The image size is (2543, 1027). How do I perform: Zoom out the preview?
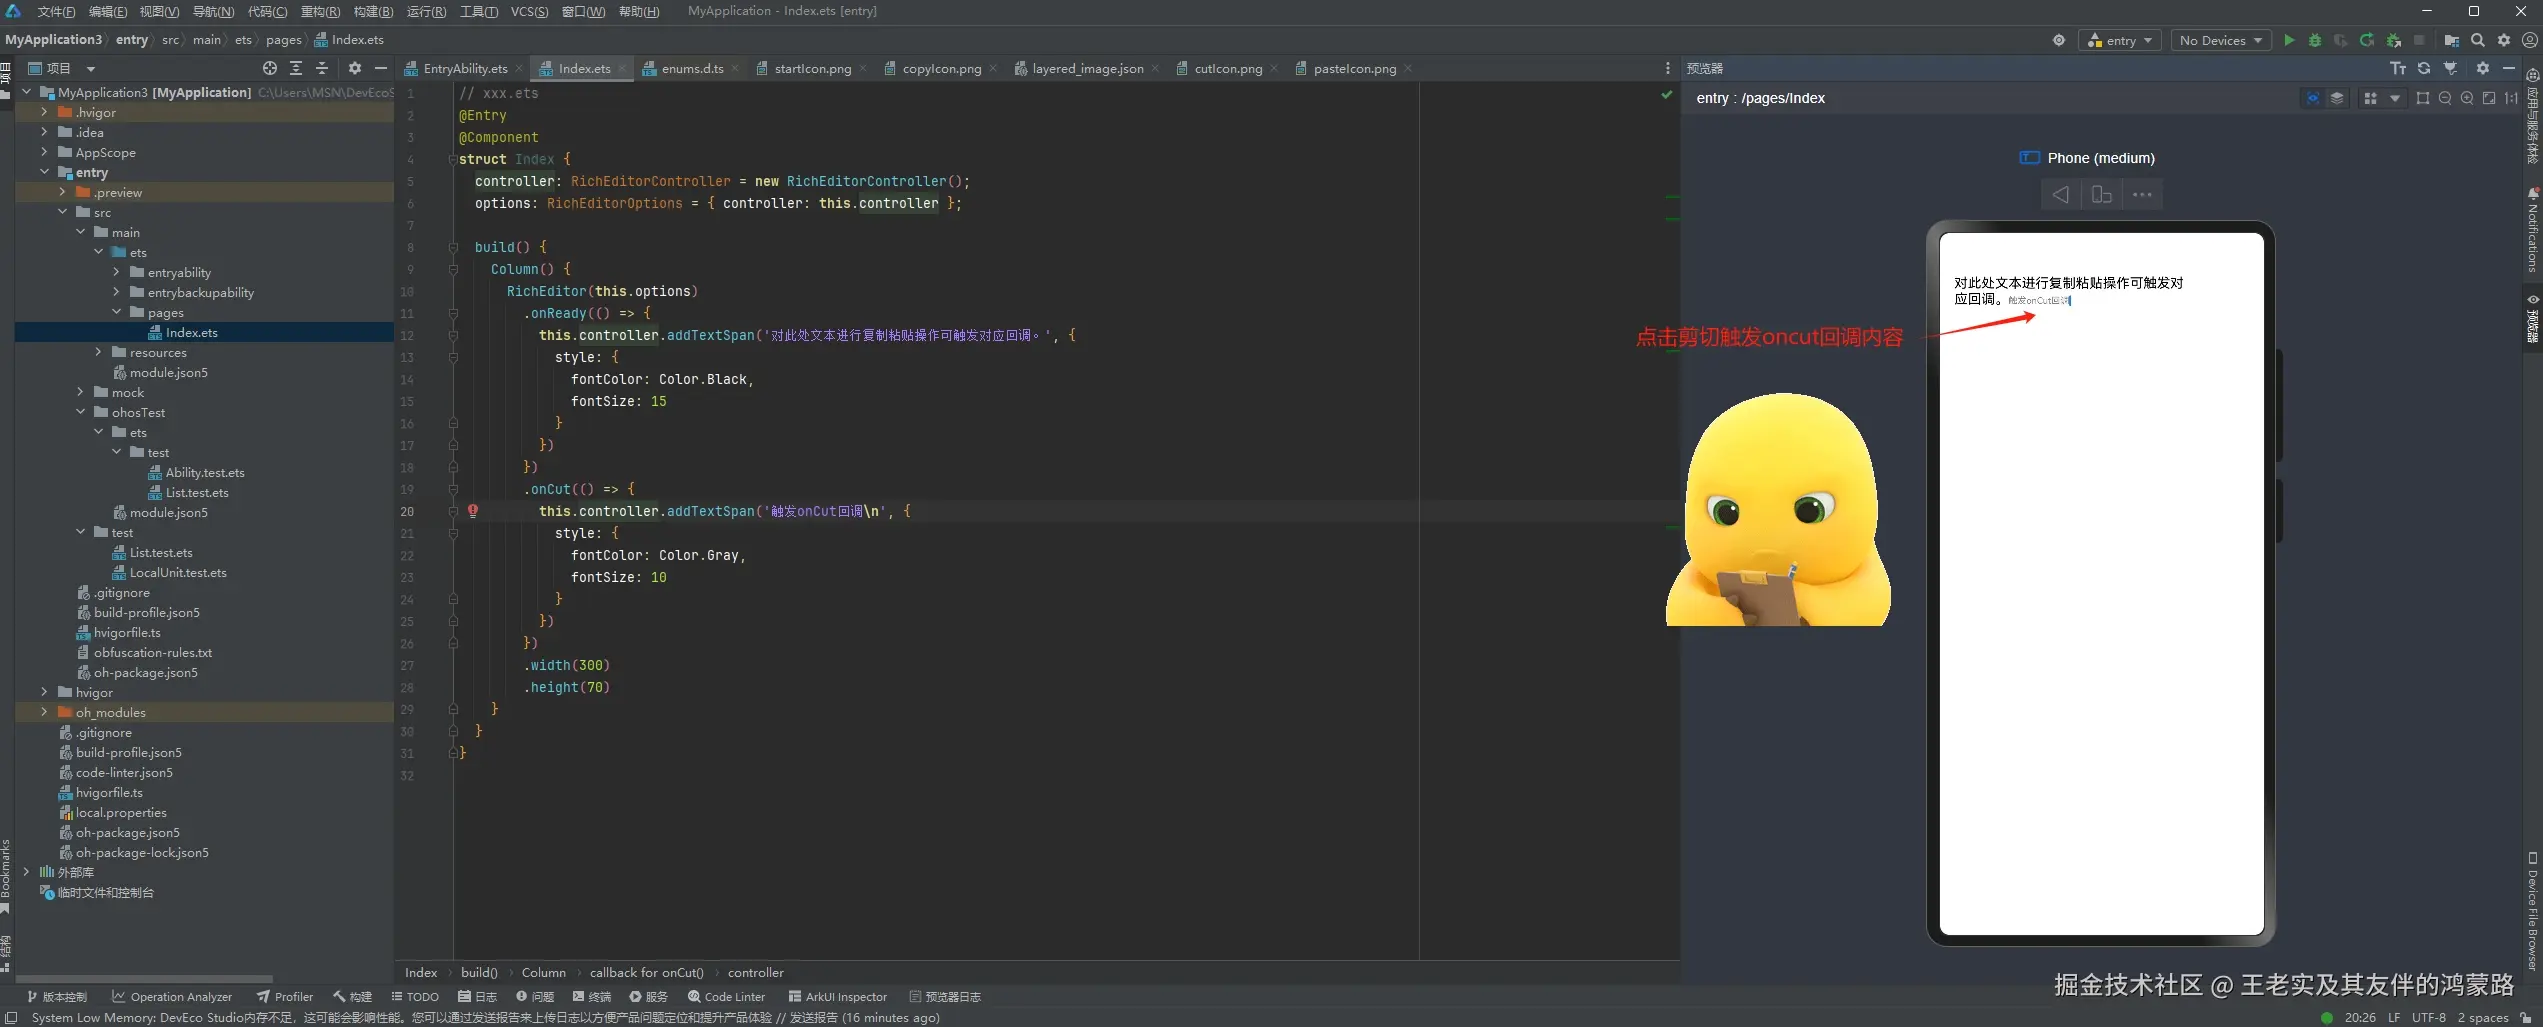[2444, 98]
